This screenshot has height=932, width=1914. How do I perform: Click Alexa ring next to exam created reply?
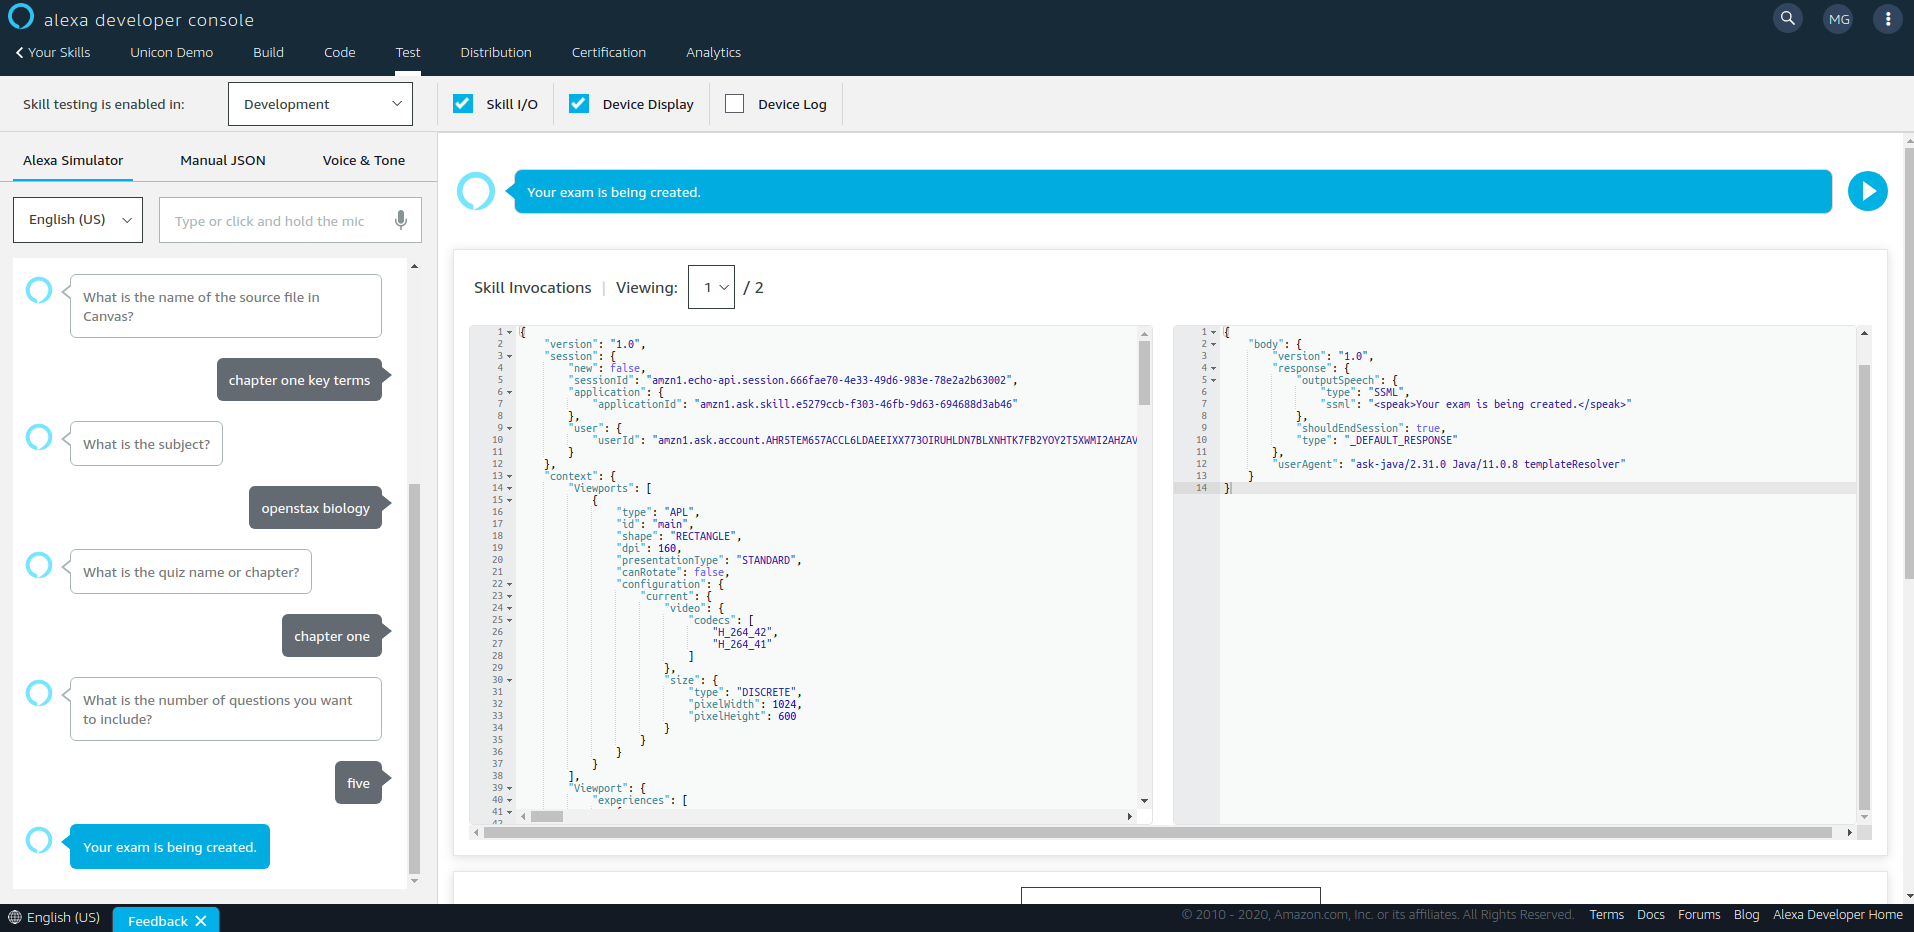(x=39, y=840)
